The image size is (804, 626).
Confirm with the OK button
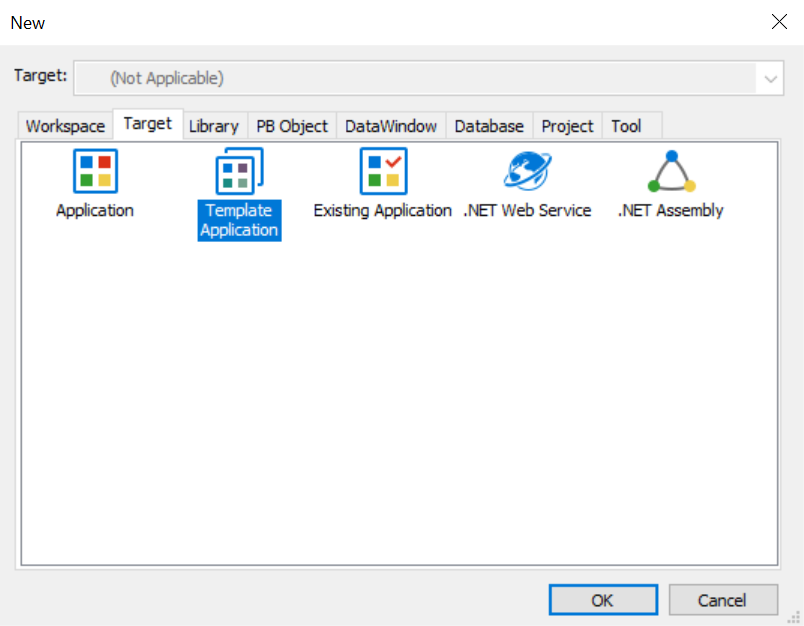click(603, 600)
